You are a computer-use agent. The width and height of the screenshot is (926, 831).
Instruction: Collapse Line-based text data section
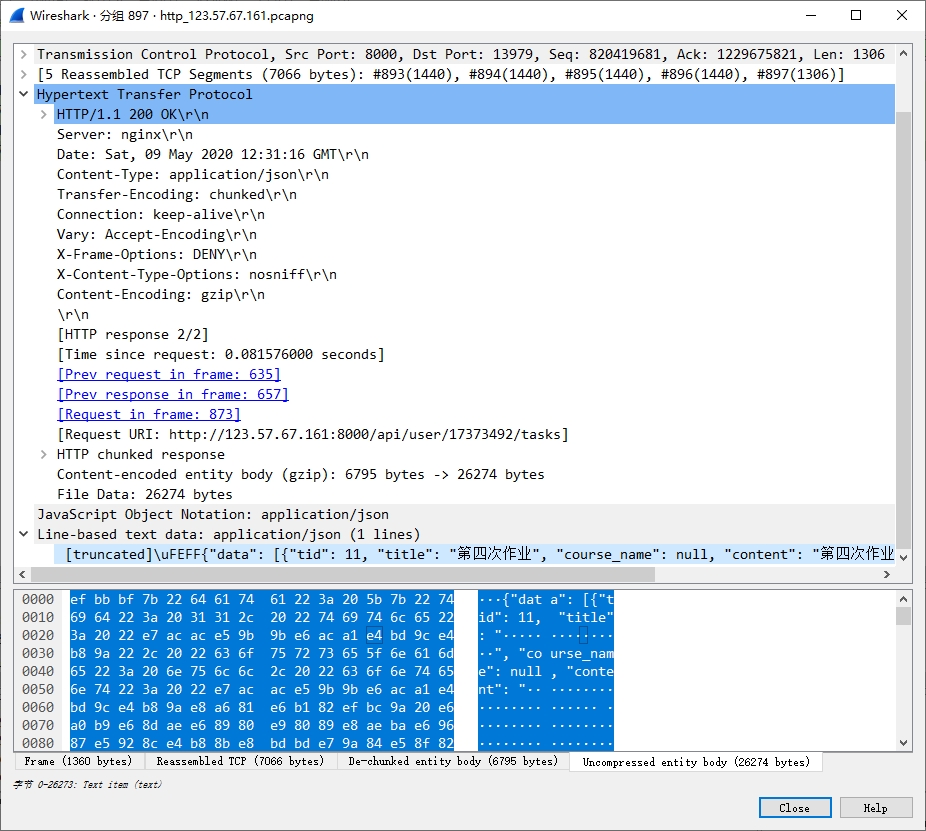[24, 534]
